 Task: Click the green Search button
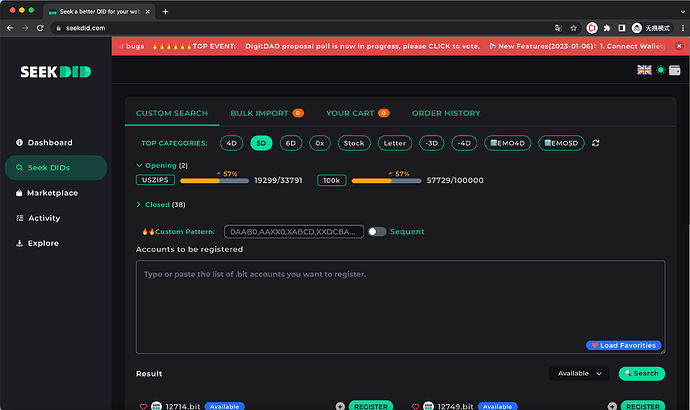tap(642, 373)
